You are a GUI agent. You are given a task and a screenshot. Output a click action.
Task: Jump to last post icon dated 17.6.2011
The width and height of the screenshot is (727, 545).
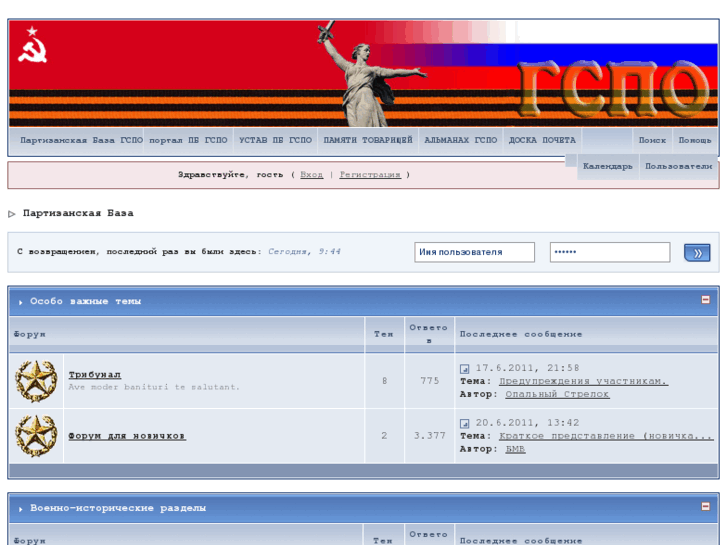point(464,369)
